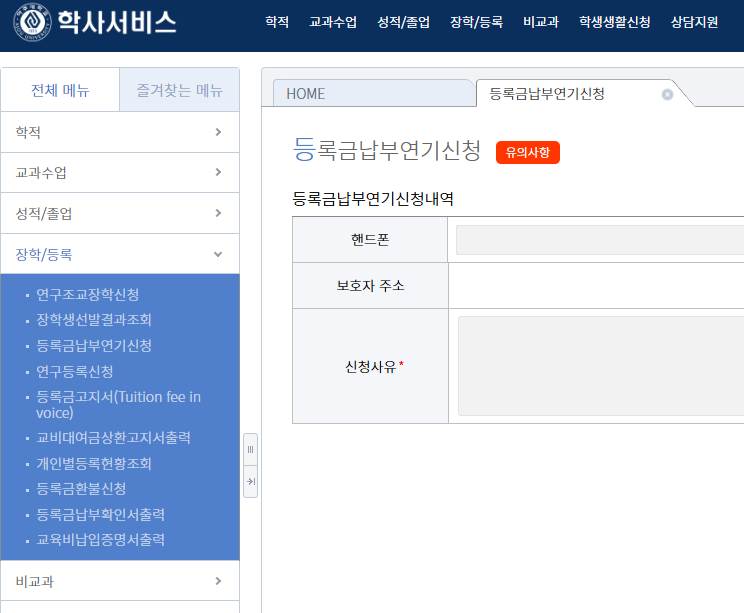The image size is (744, 613).
Task: Open 장학/등록 in top navigation
Action: (x=476, y=22)
